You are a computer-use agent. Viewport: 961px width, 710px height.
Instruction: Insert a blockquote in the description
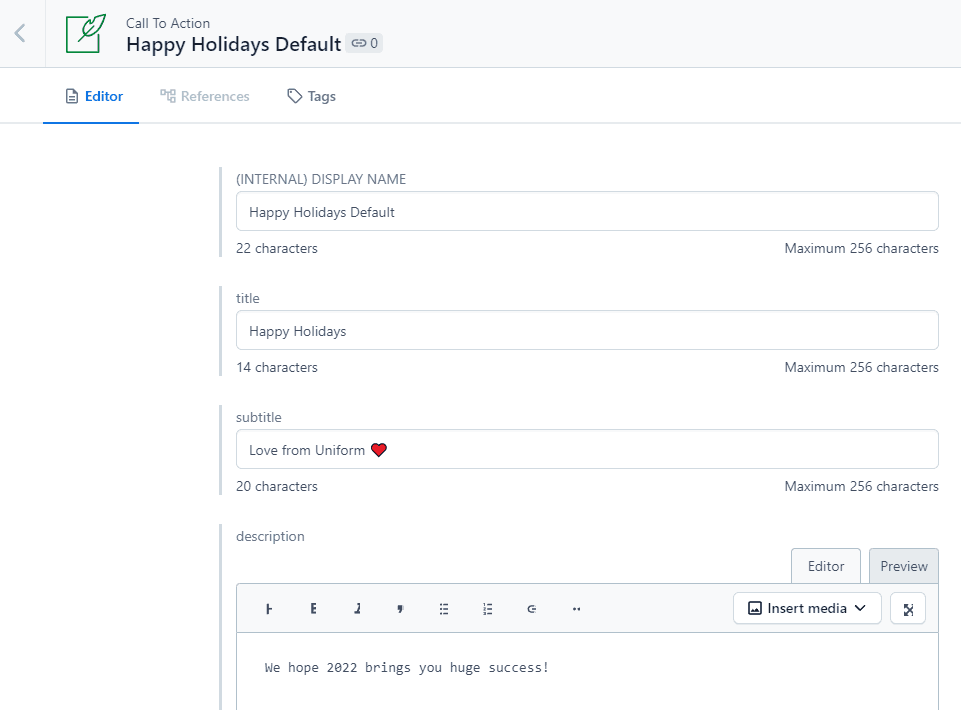[x=400, y=608]
